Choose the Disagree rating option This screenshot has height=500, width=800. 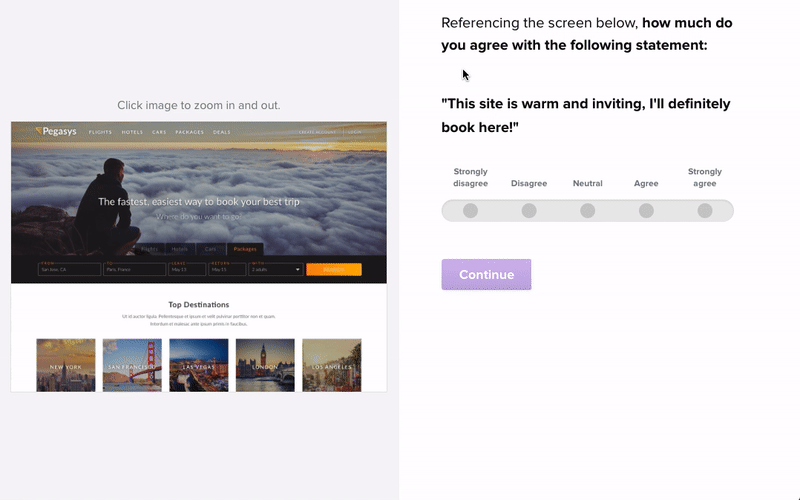529,211
